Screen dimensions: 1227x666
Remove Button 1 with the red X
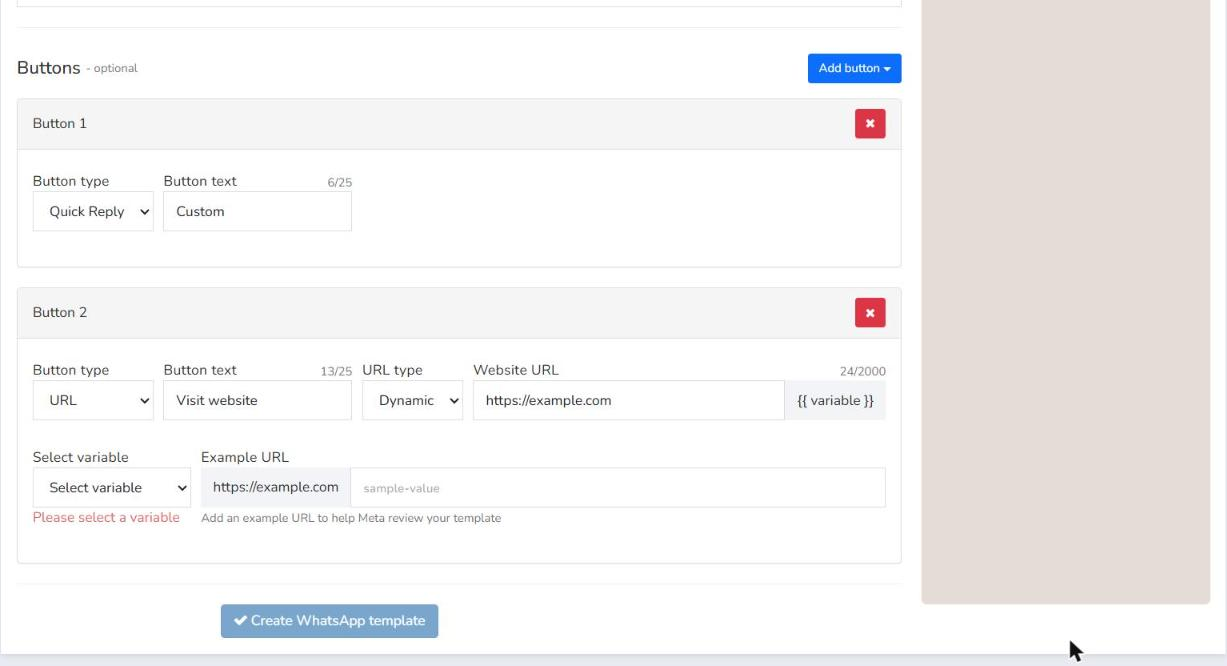[870, 124]
